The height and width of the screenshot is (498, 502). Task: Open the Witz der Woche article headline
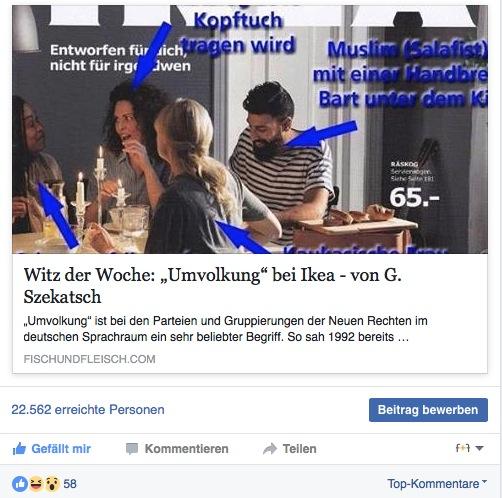[x=212, y=286]
